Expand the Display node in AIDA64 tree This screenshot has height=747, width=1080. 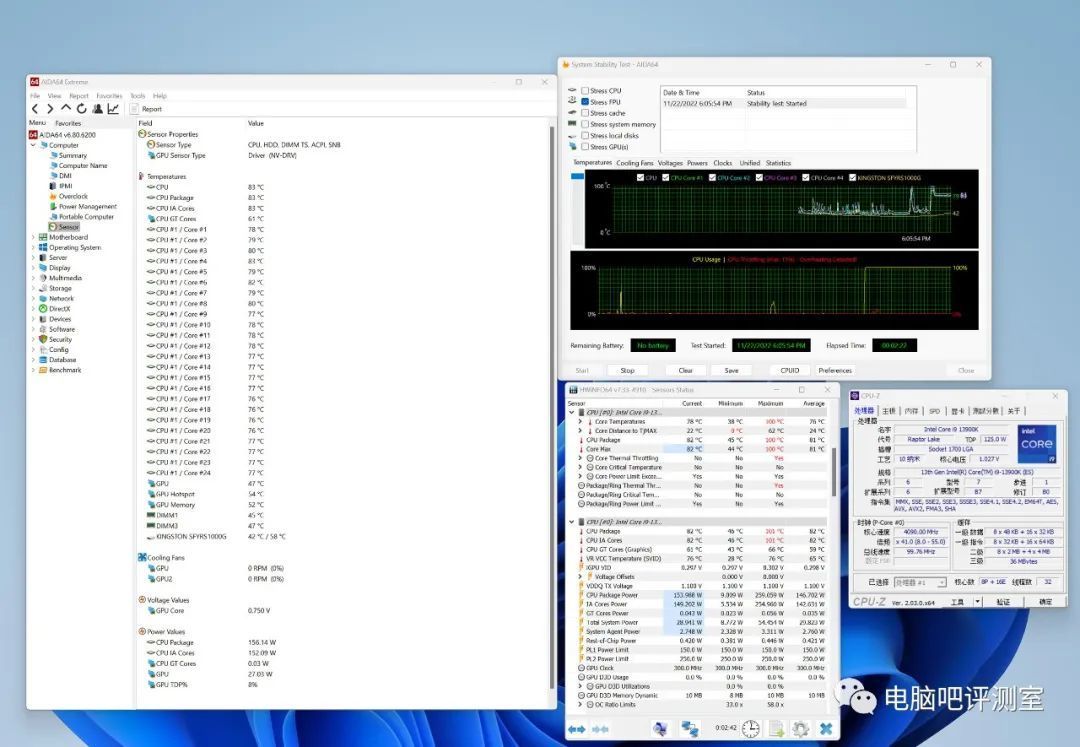click(33, 268)
